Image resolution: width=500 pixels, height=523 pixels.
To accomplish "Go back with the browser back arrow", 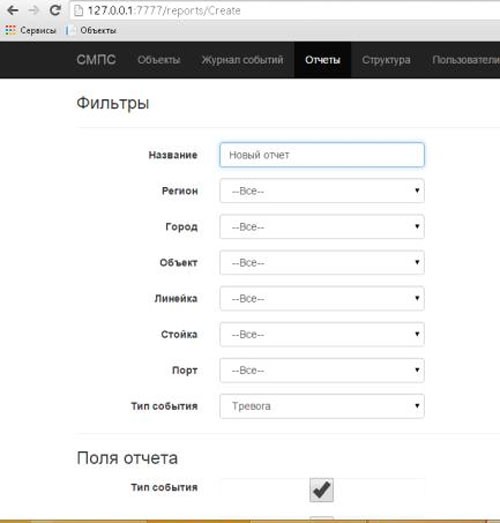I will coord(13,10).
